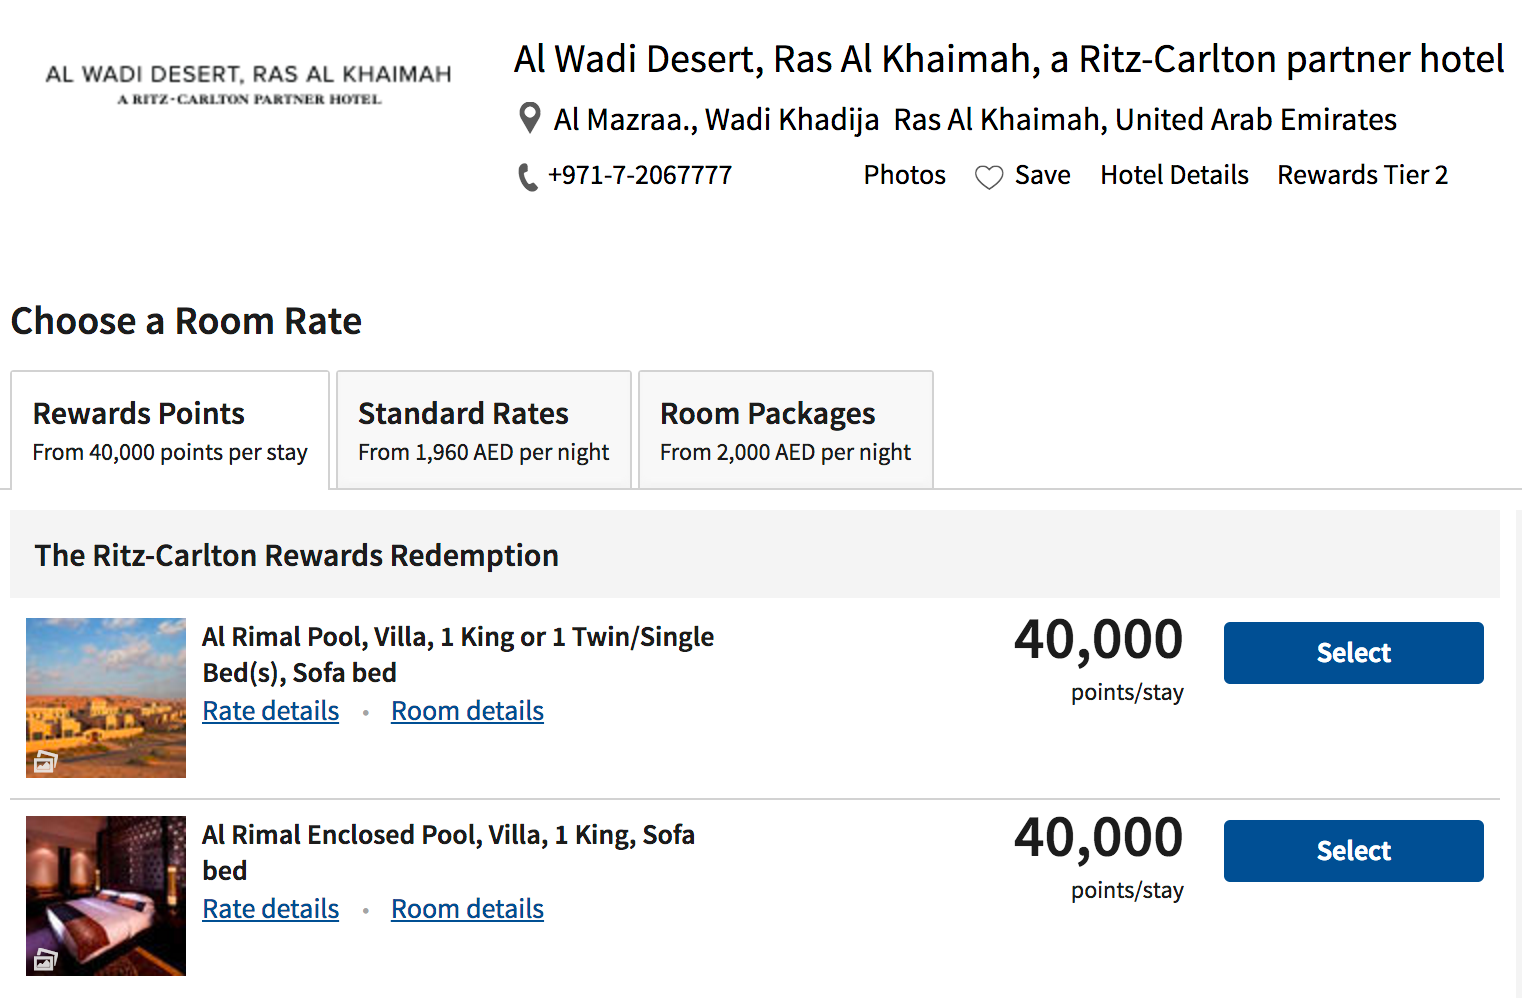The width and height of the screenshot is (1522, 998).
Task: Open the desert villa exterior thumbnail
Action: pyautogui.click(x=106, y=690)
